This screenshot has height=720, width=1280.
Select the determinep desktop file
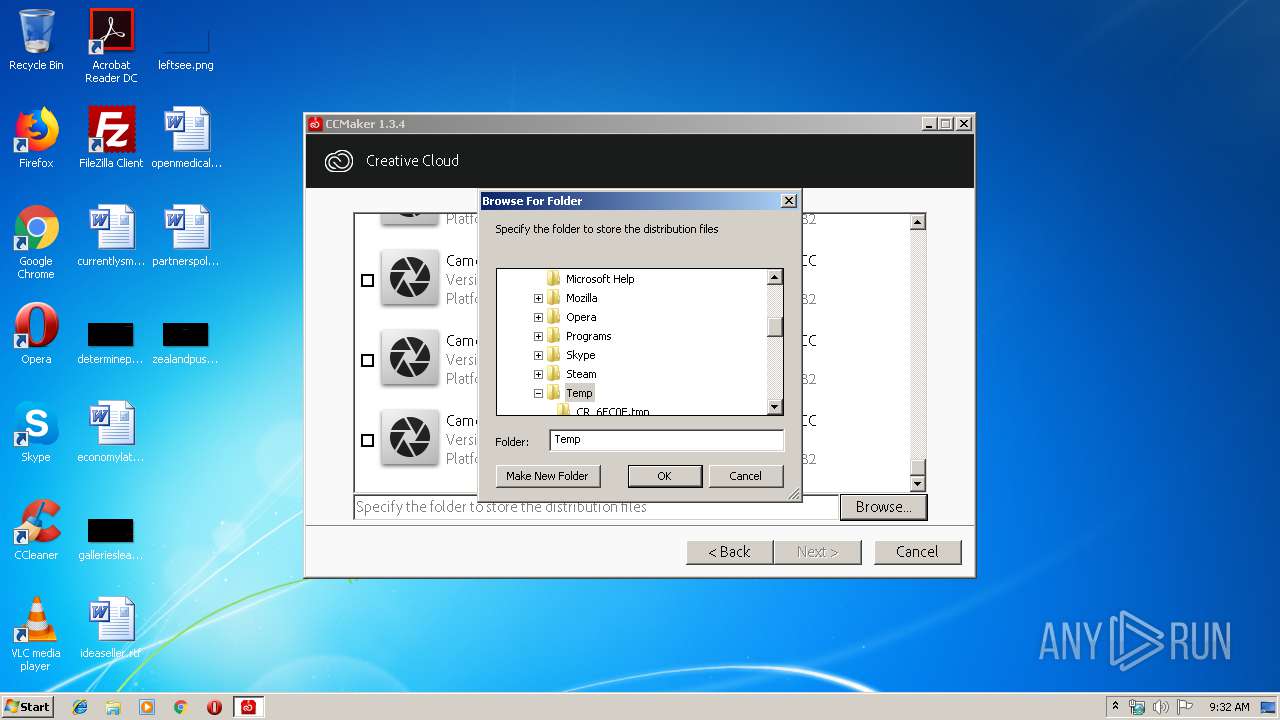111,343
